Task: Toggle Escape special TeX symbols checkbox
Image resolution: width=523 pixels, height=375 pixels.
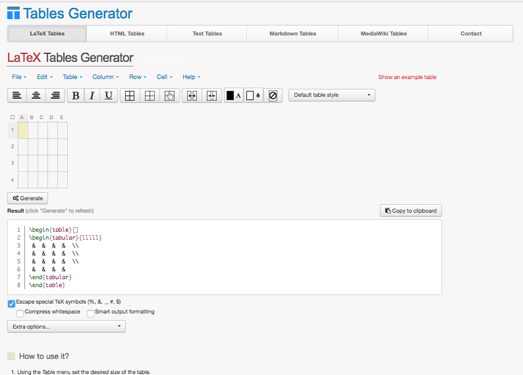Action: (11, 304)
